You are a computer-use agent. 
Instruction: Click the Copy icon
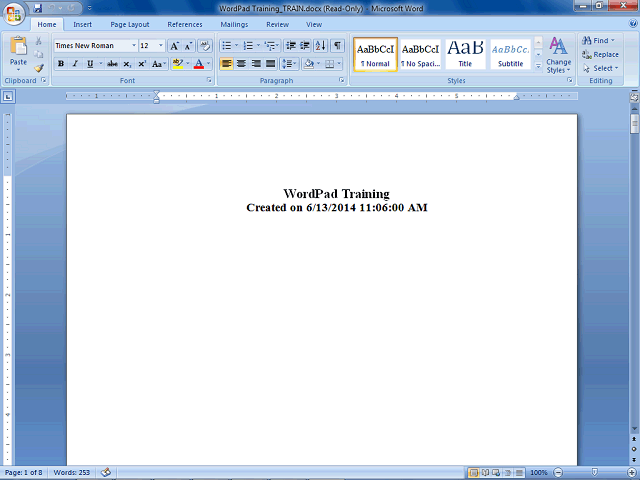(39, 54)
